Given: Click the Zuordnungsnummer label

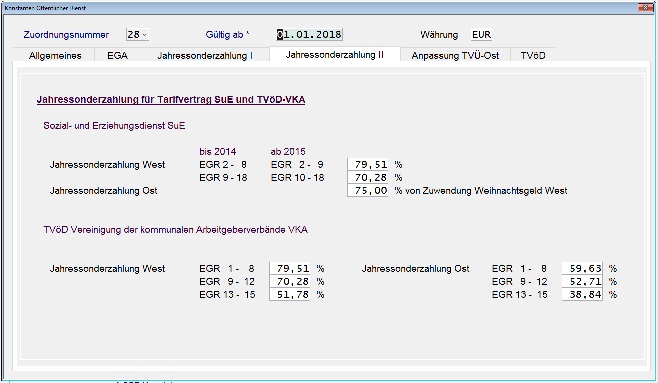Looking at the screenshot, I should [x=66, y=35].
